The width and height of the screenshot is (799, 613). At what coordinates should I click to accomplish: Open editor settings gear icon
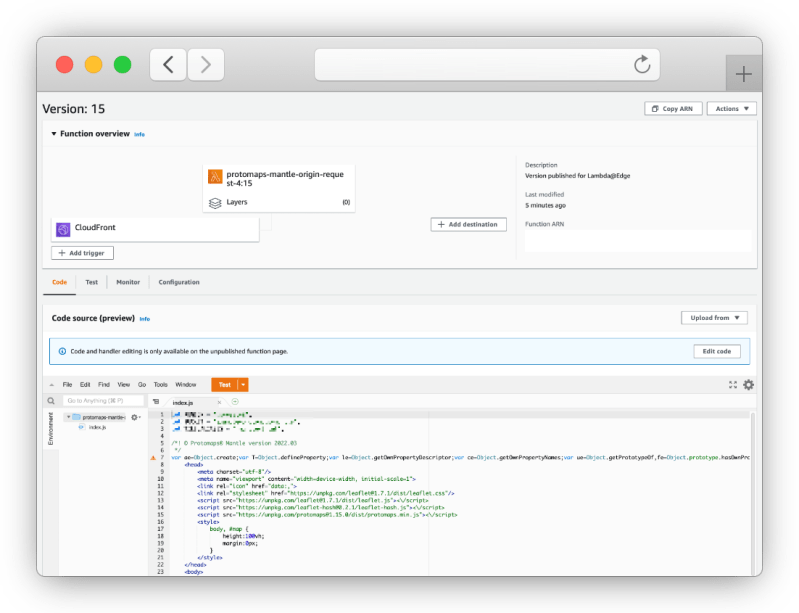coord(749,385)
